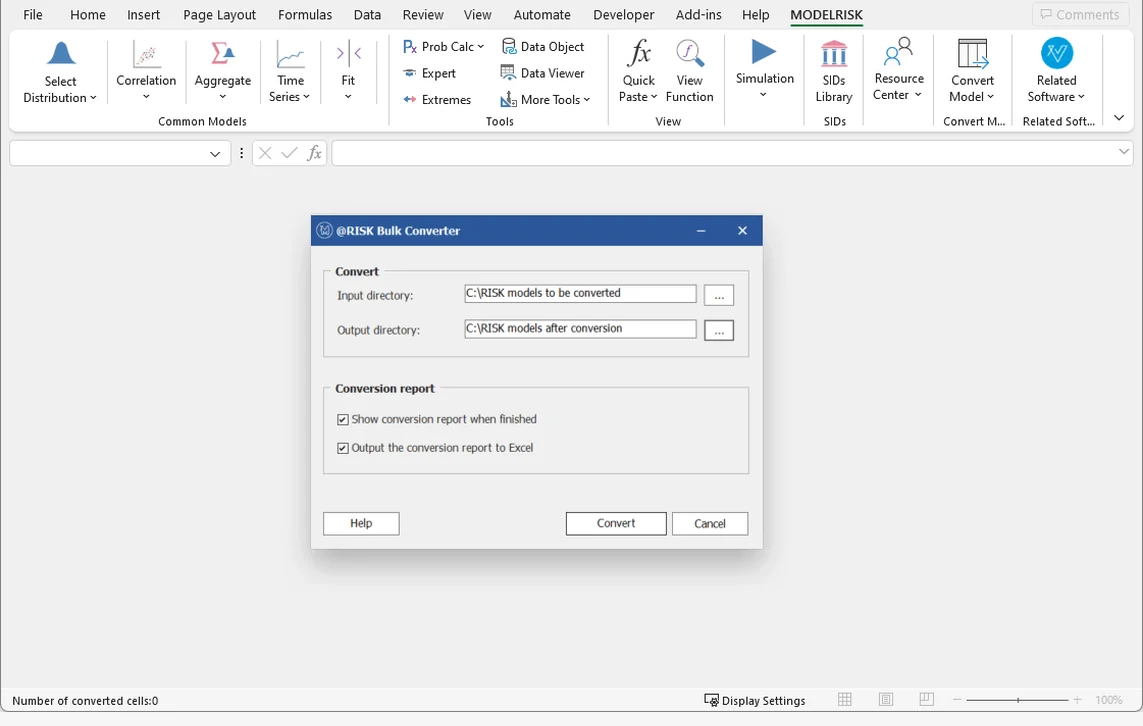This screenshot has width=1143, height=726.
Task: Zoom out with the minus button
Action: [957, 700]
